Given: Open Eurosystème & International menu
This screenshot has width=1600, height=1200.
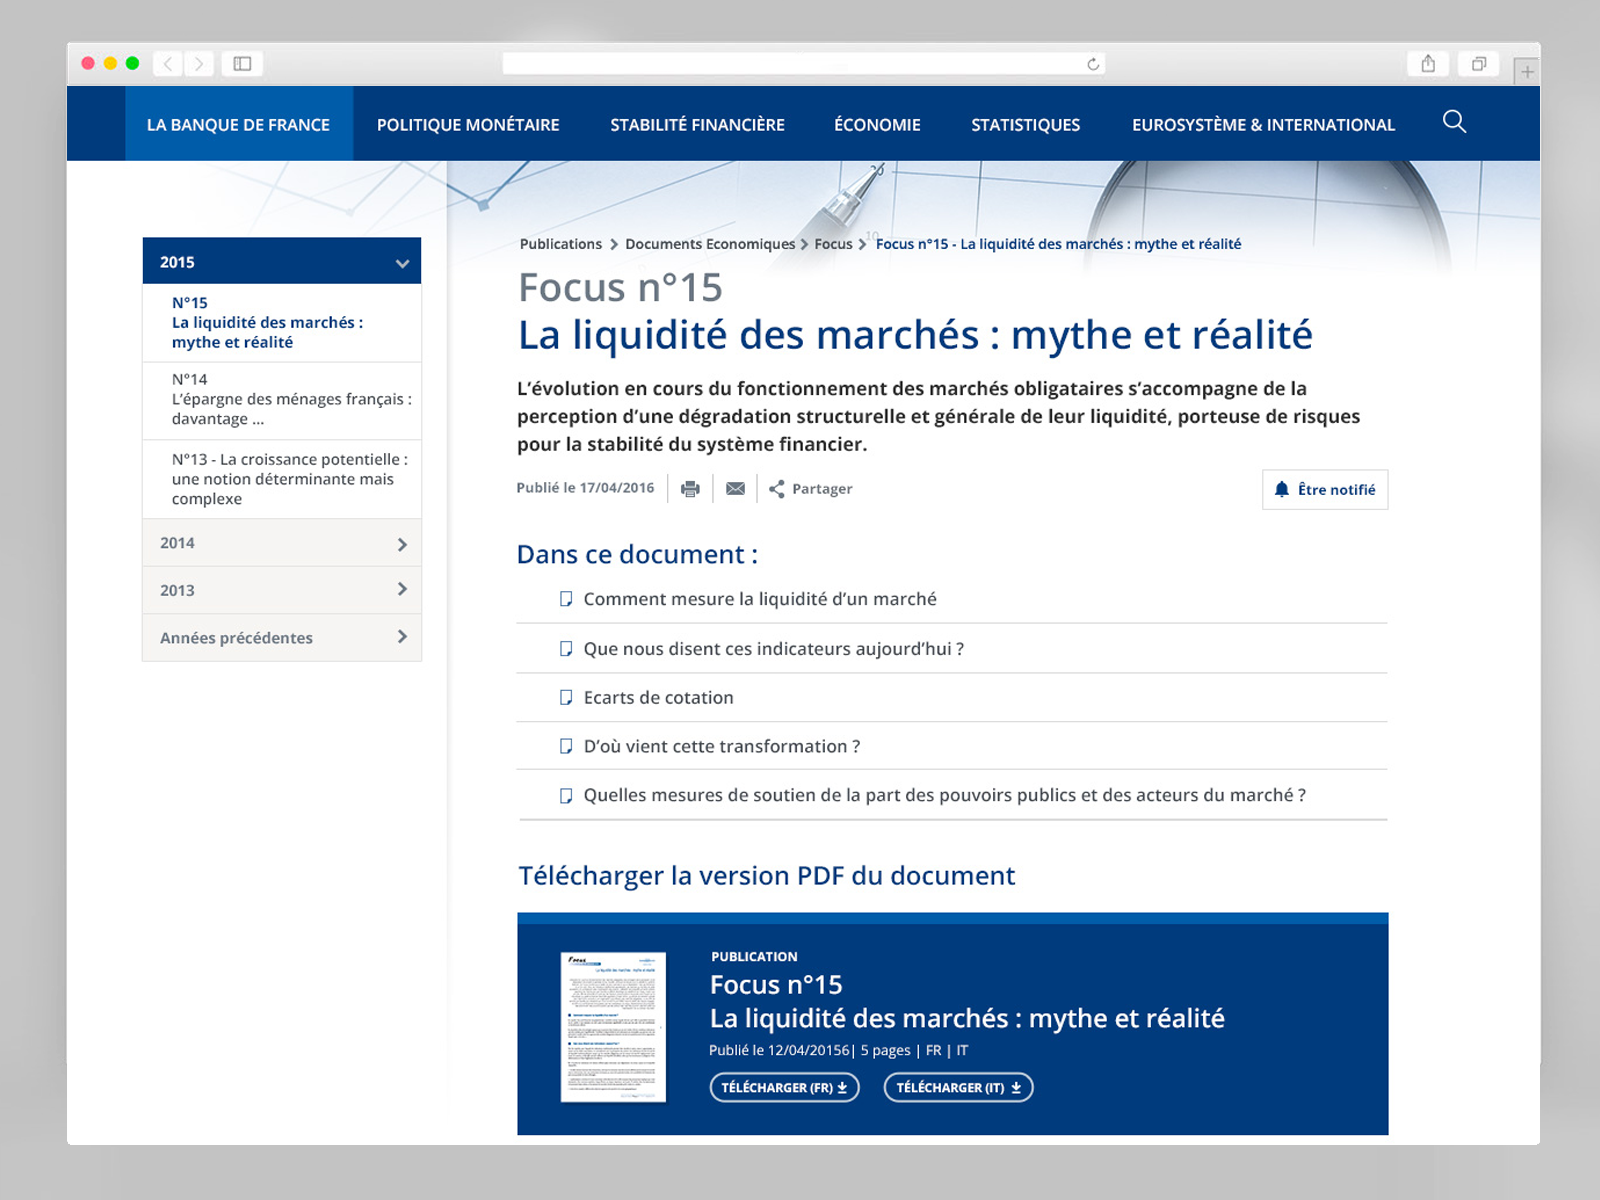Looking at the screenshot, I should tap(1263, 124).
